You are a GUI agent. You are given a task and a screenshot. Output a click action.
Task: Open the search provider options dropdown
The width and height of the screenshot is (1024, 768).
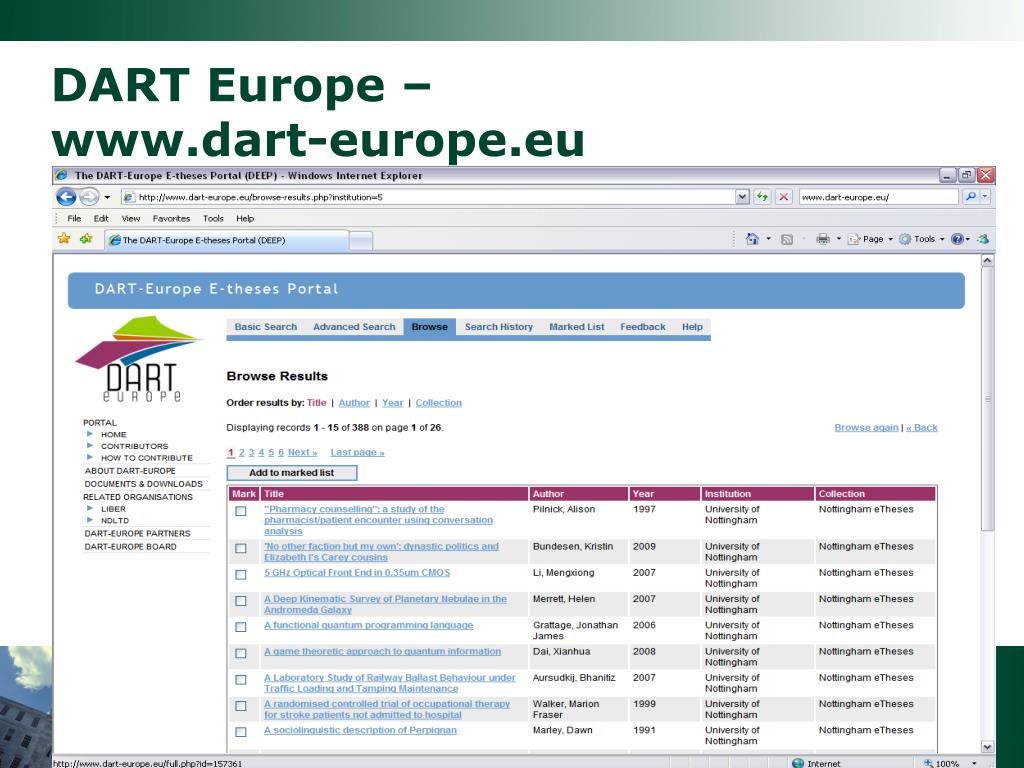coord(985,197)
